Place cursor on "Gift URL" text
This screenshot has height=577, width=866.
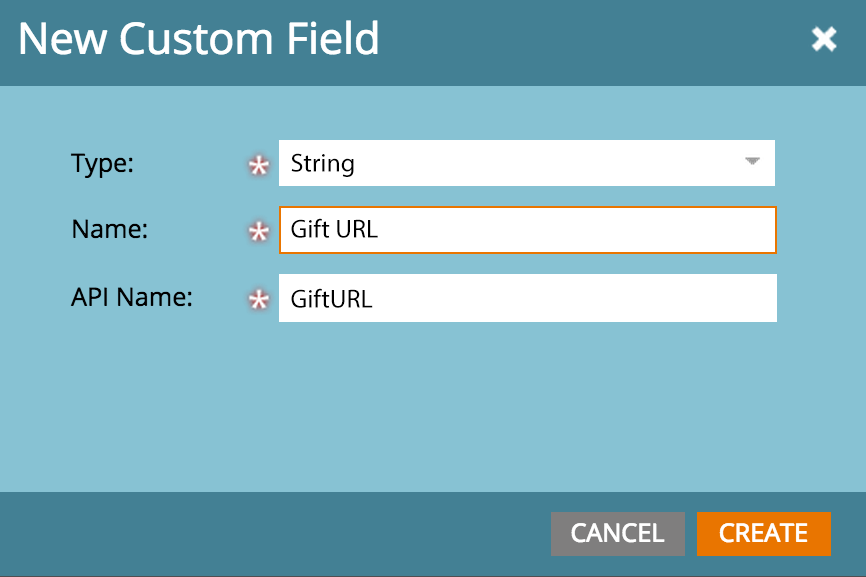[334, 230]
